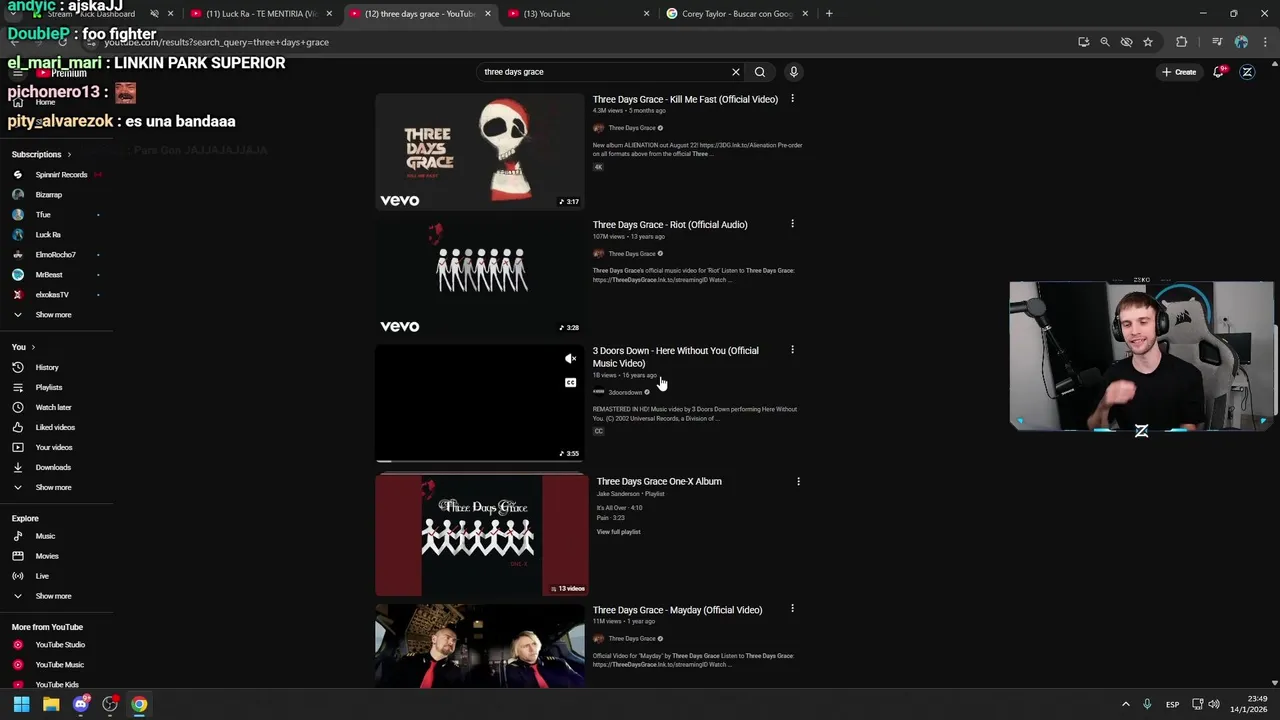This screenshot has height=720, width=1280.
Task: Clear the YouTube search box text
Action: 736,72
